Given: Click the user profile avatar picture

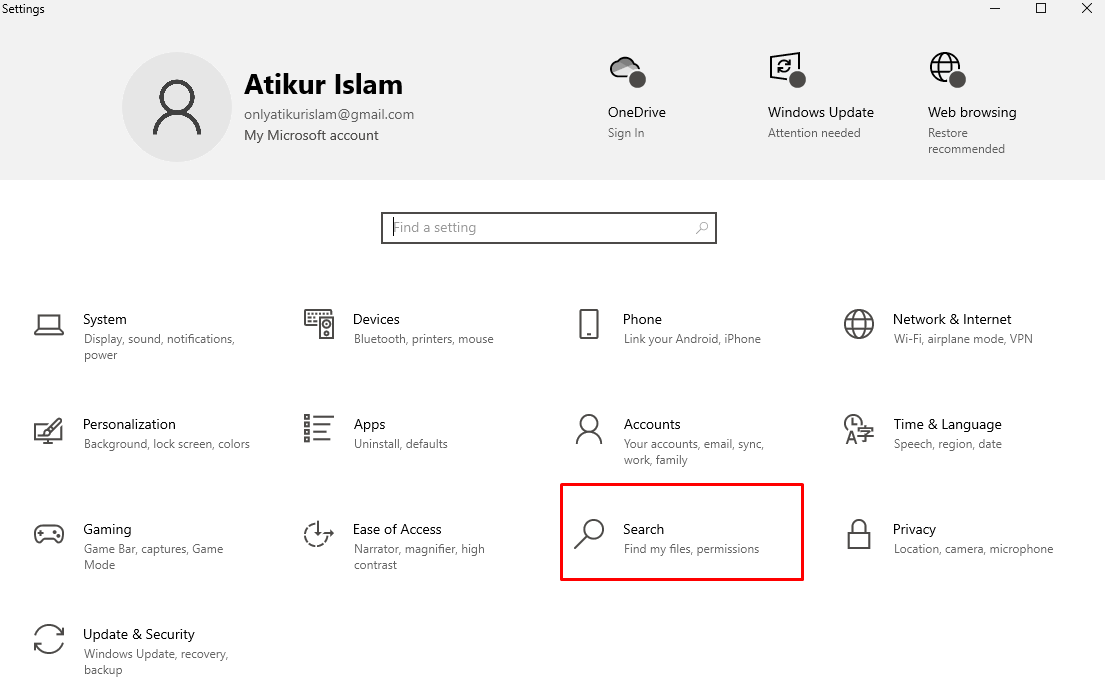Looking at the screenshot, I should coord(177,106).
